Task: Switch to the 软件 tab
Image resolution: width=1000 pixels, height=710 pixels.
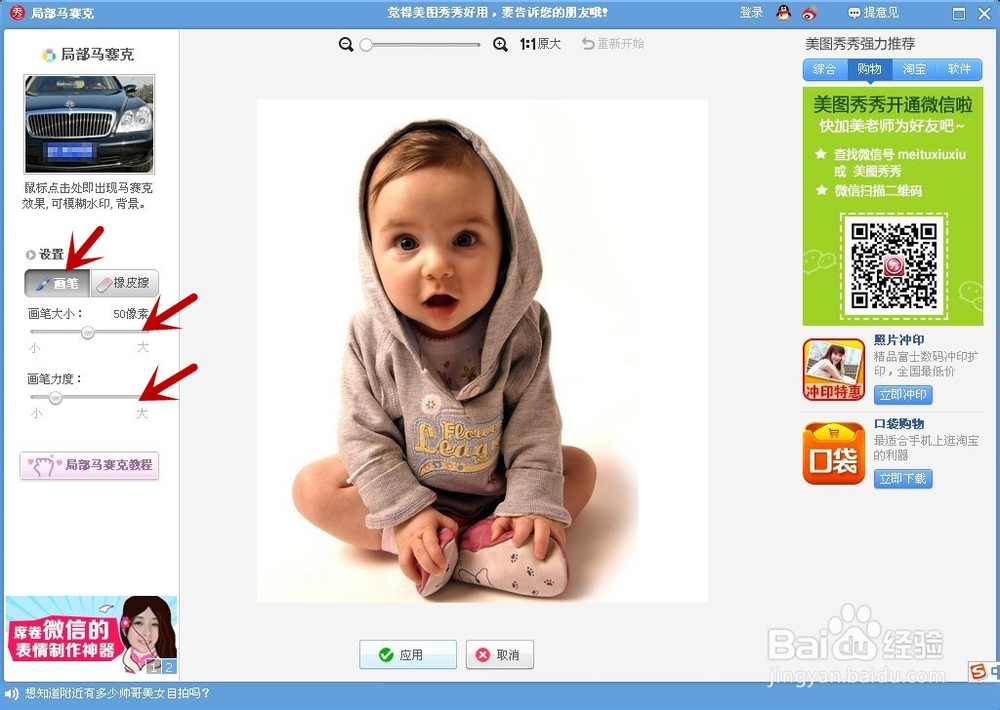Action: 959,69
